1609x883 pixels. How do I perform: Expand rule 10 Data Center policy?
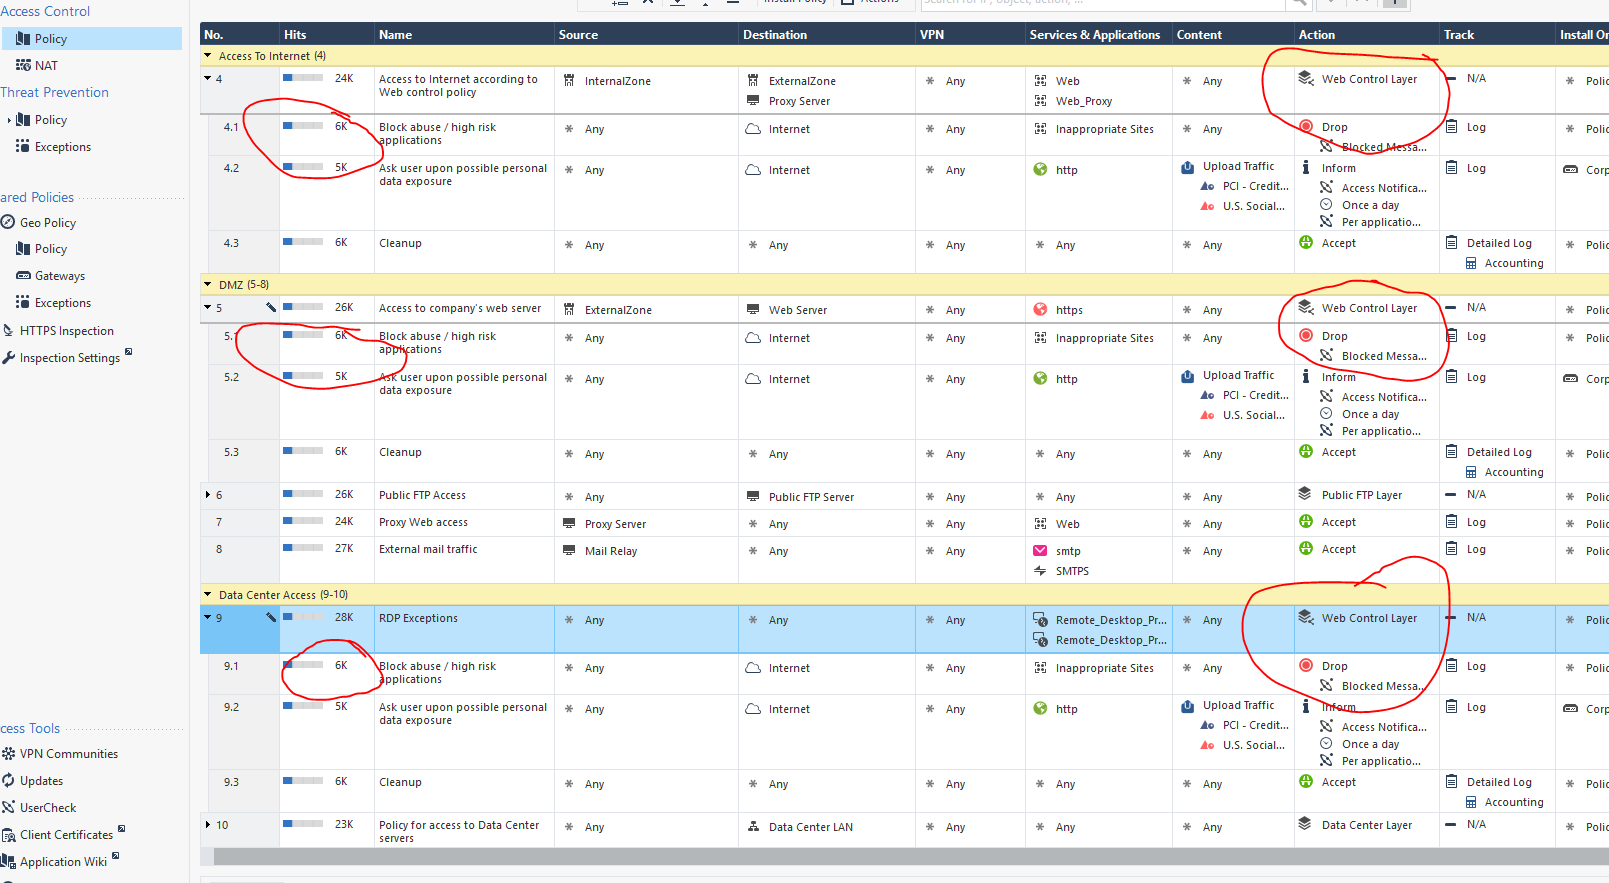pyautogui.click(x=208, y=825)
